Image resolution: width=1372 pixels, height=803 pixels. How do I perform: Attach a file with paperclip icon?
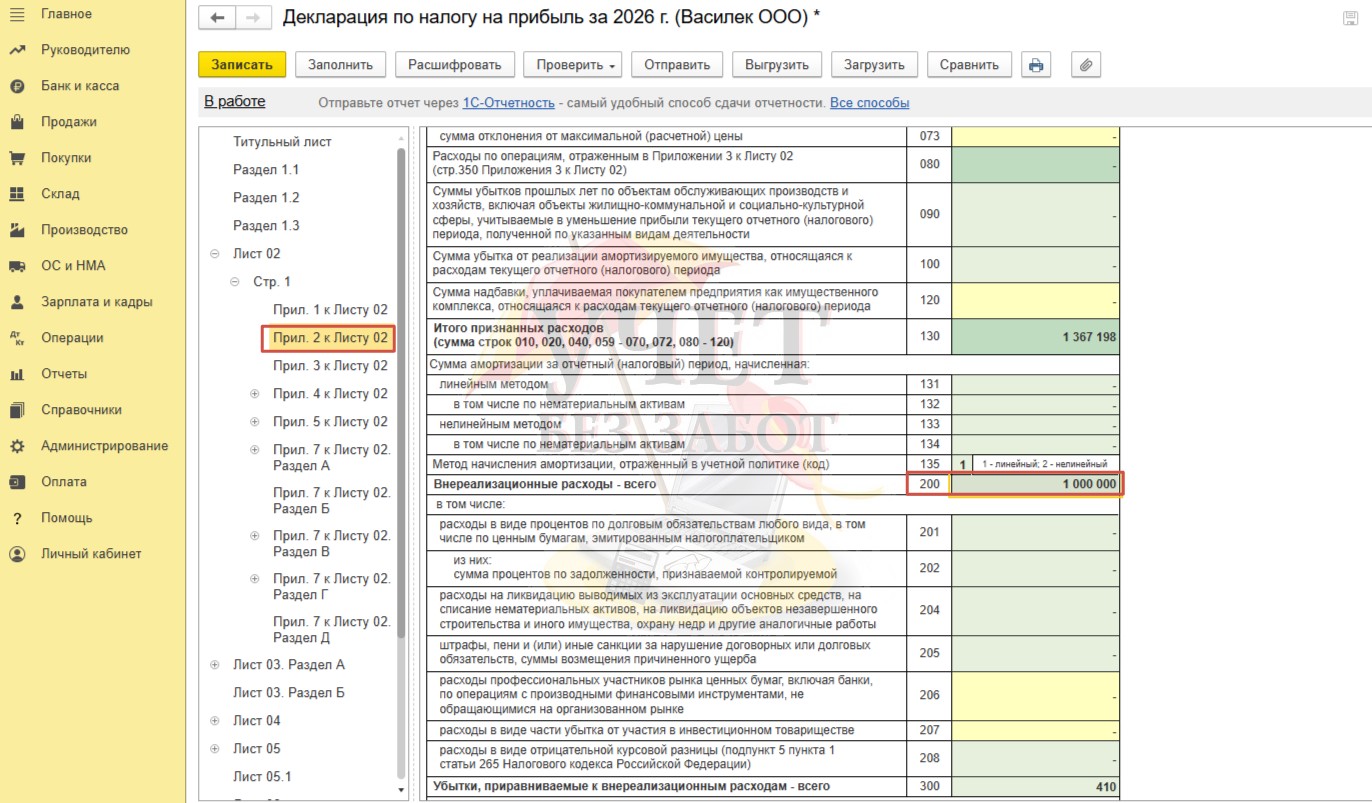1086,65
